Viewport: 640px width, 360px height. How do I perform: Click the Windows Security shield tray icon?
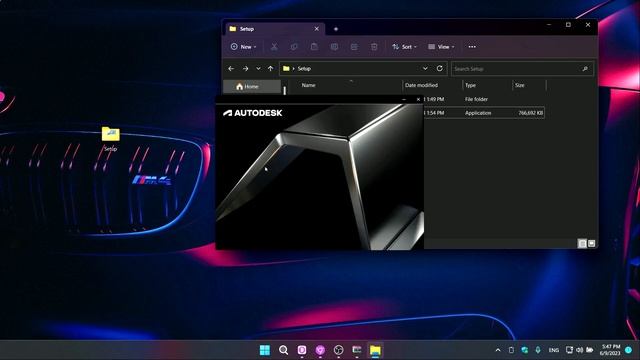(x=524, y=350)
